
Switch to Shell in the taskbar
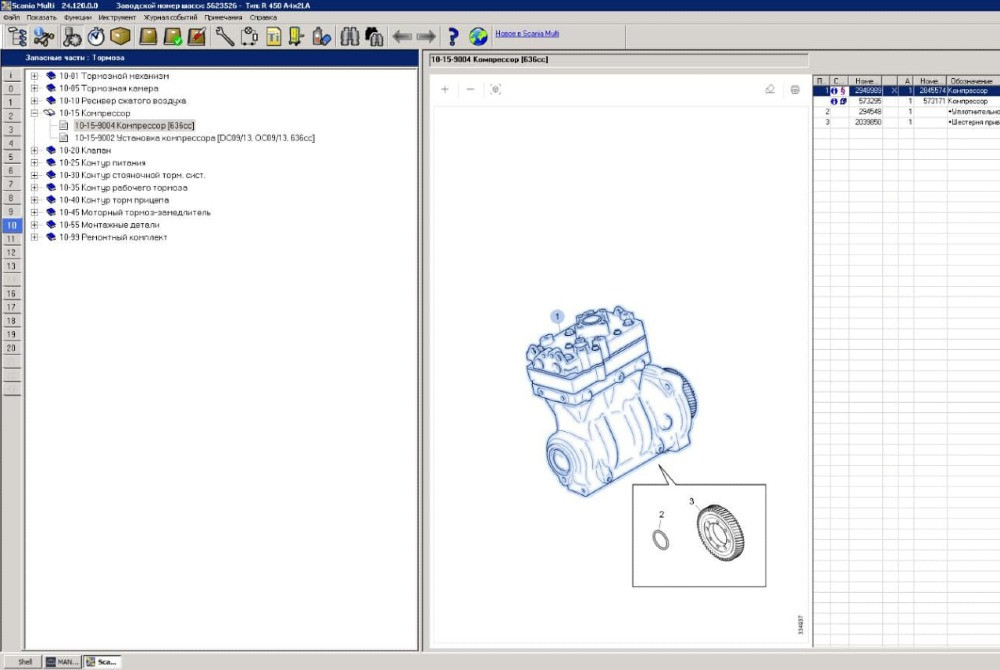tap(25, 661)
